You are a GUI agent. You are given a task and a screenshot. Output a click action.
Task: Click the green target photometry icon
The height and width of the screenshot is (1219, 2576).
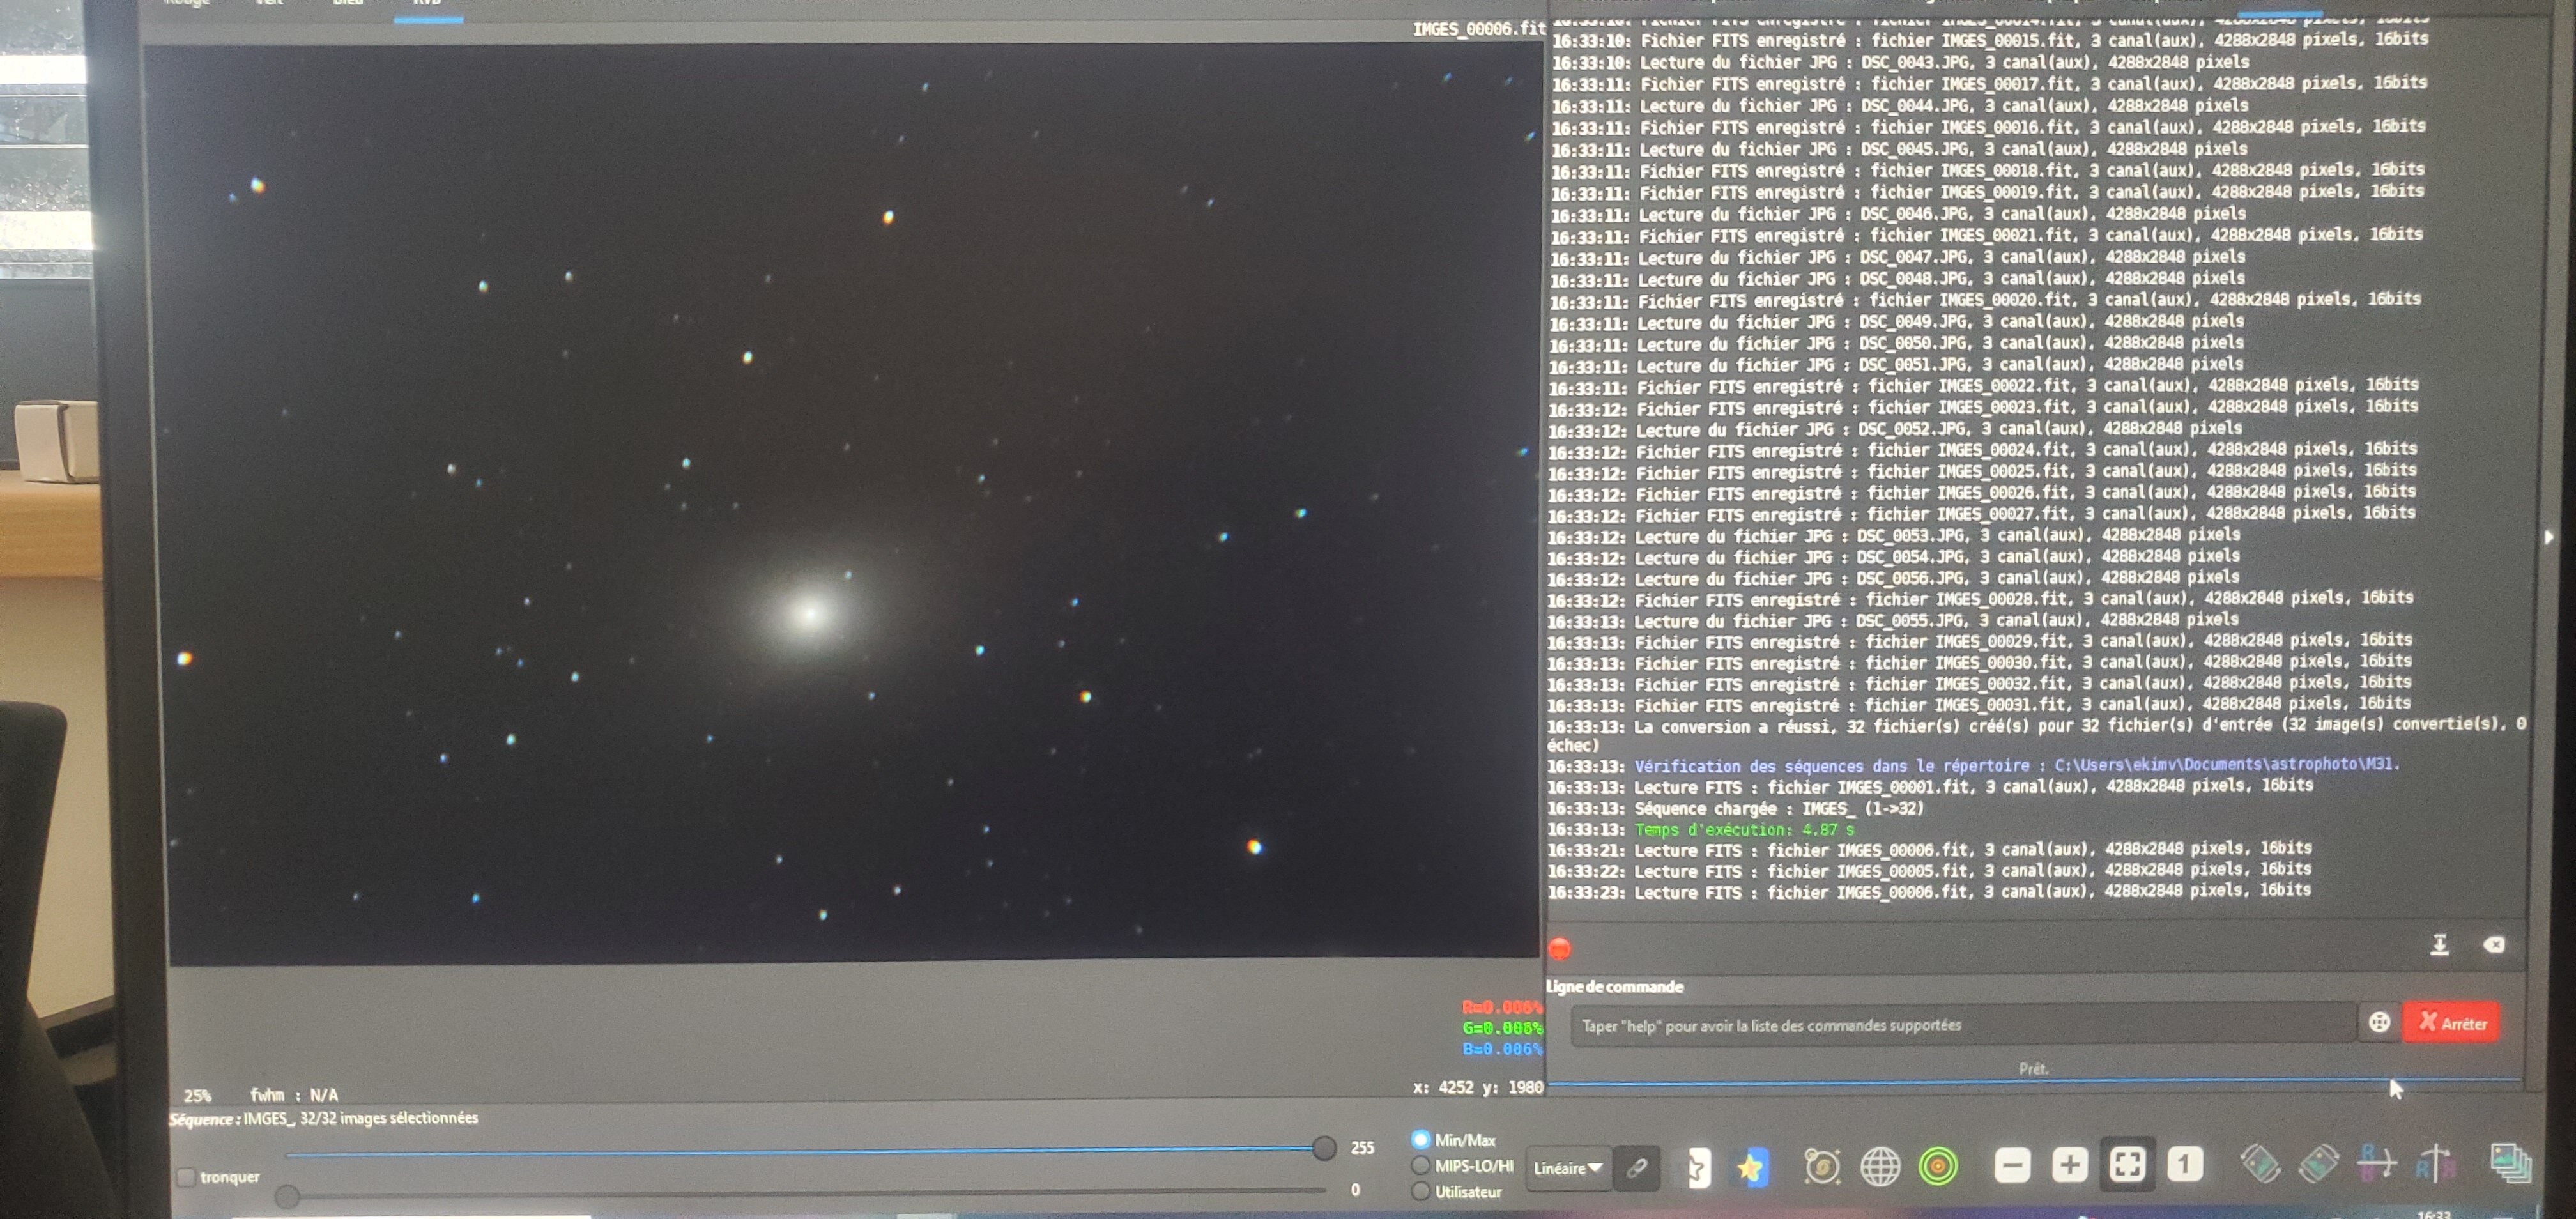point(1938,1166)
